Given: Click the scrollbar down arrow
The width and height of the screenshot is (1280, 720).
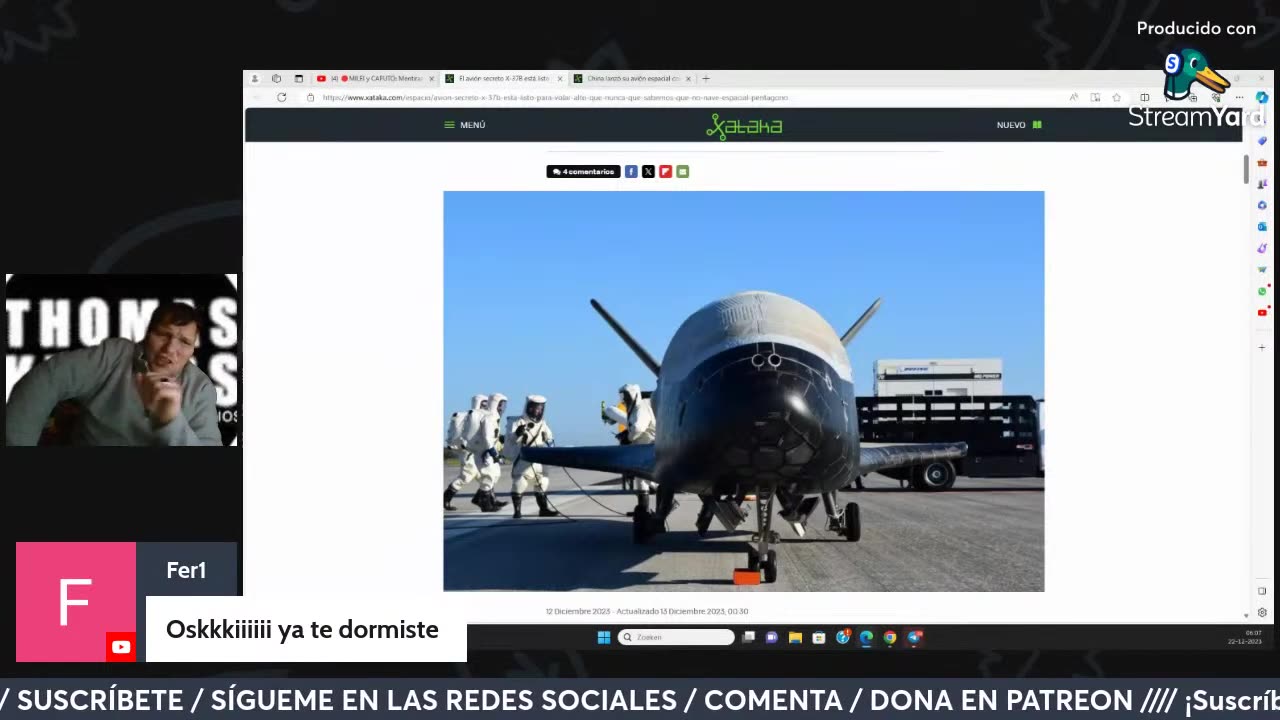Looking at the screenshot, I should pyautogui.click(x=1246, y=615).
